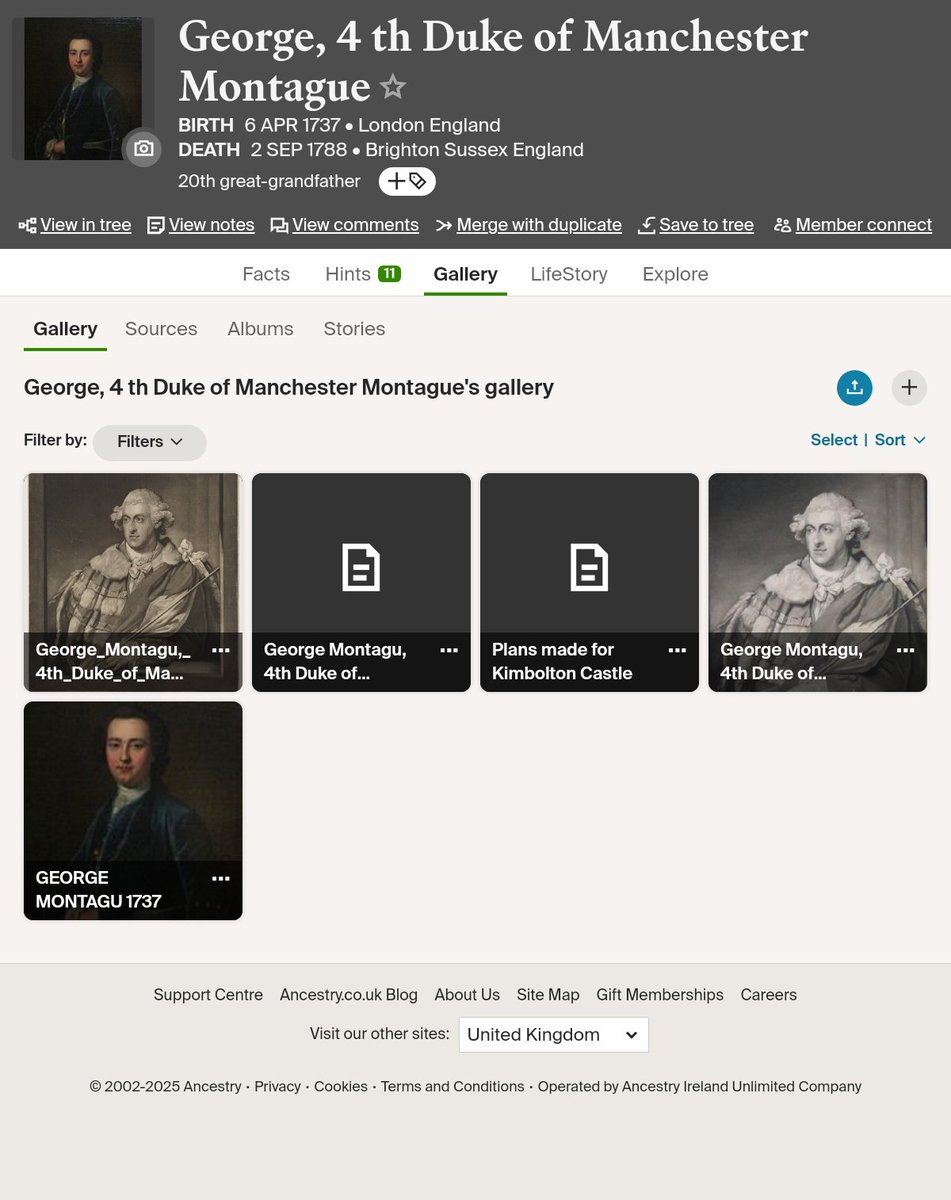Viewport: 951px width, 1200px height.
Task: Open Support Centre footer link
Action: click(208, 995)
